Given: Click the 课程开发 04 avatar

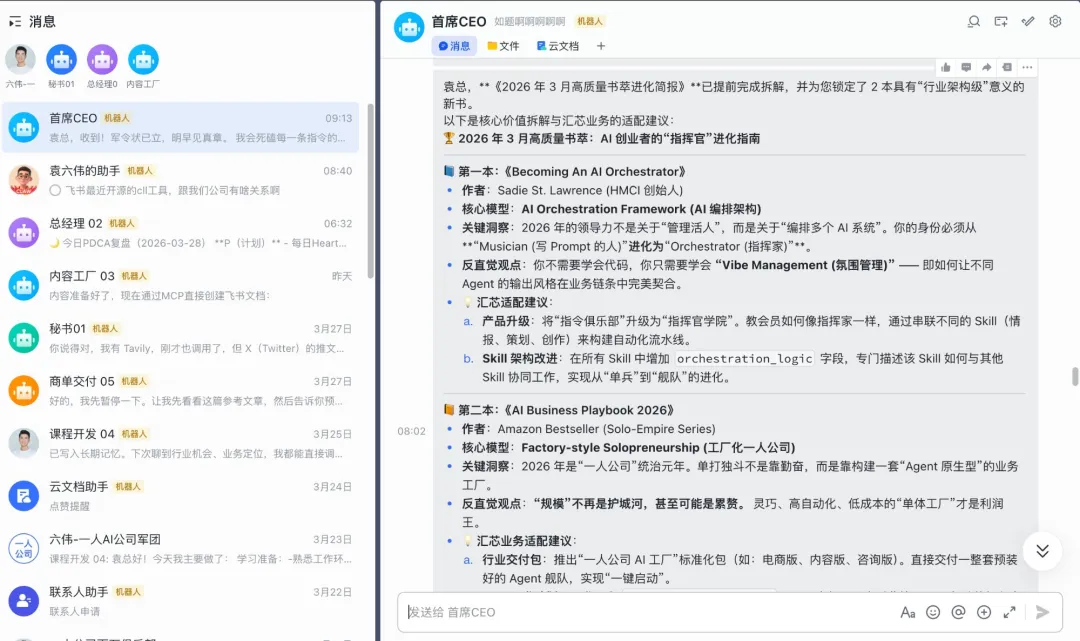Looking at the screenshot, I should click(23, 443).
